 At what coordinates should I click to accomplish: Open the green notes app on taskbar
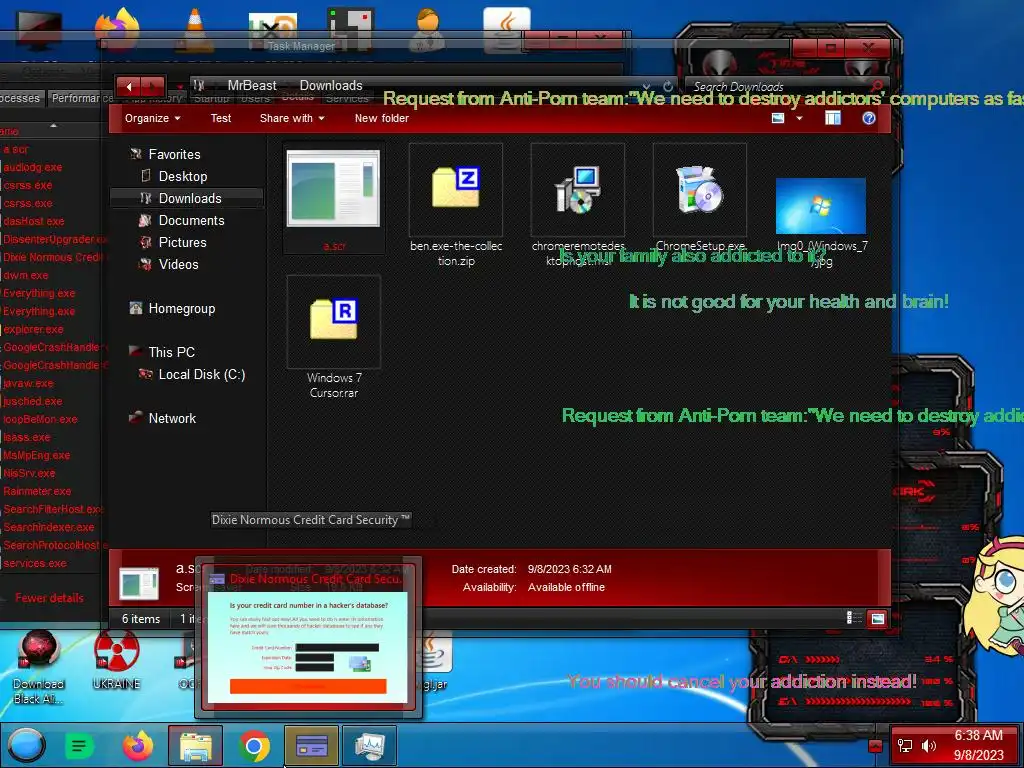[x=78, y=746]
